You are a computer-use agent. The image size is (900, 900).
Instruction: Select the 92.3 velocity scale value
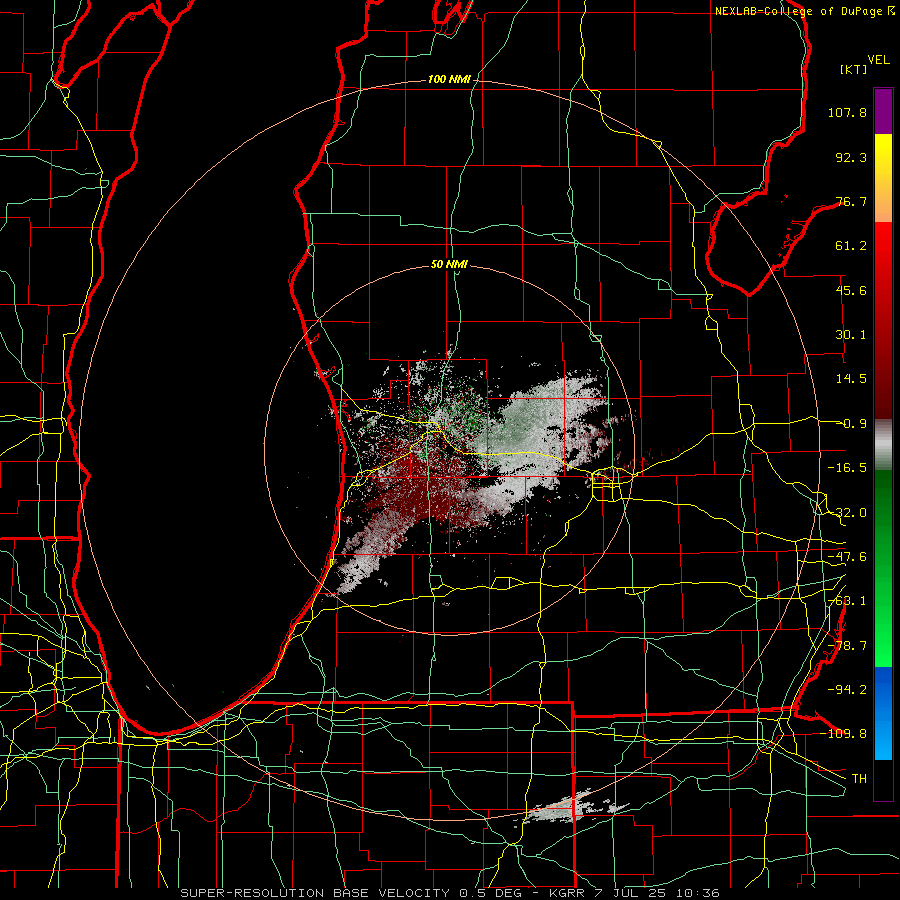pos(851,157)
